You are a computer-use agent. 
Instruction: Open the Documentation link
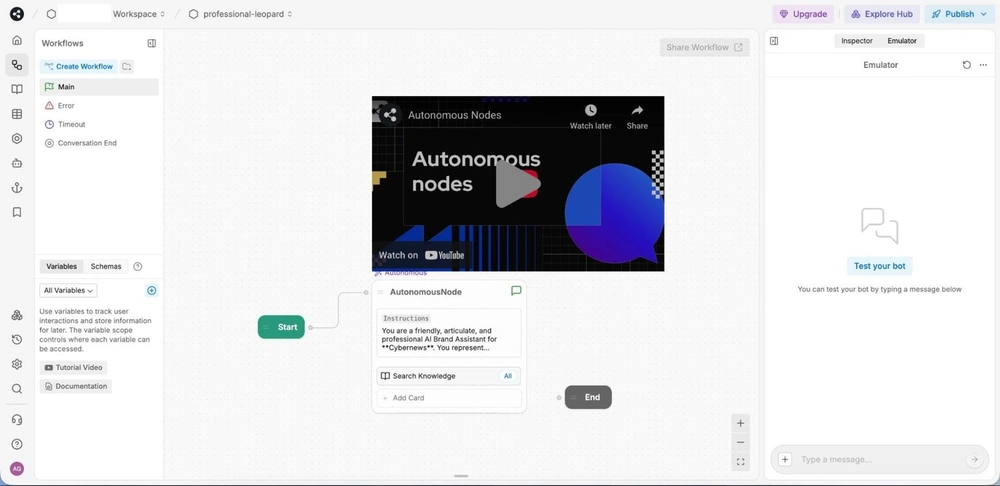click(x=75, y=387)
